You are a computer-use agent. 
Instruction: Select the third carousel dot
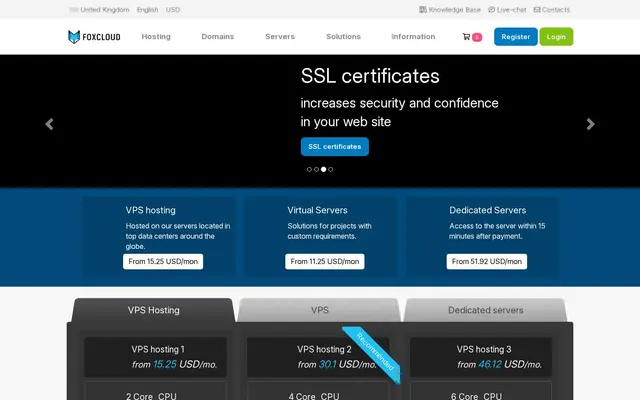point(323,169)
